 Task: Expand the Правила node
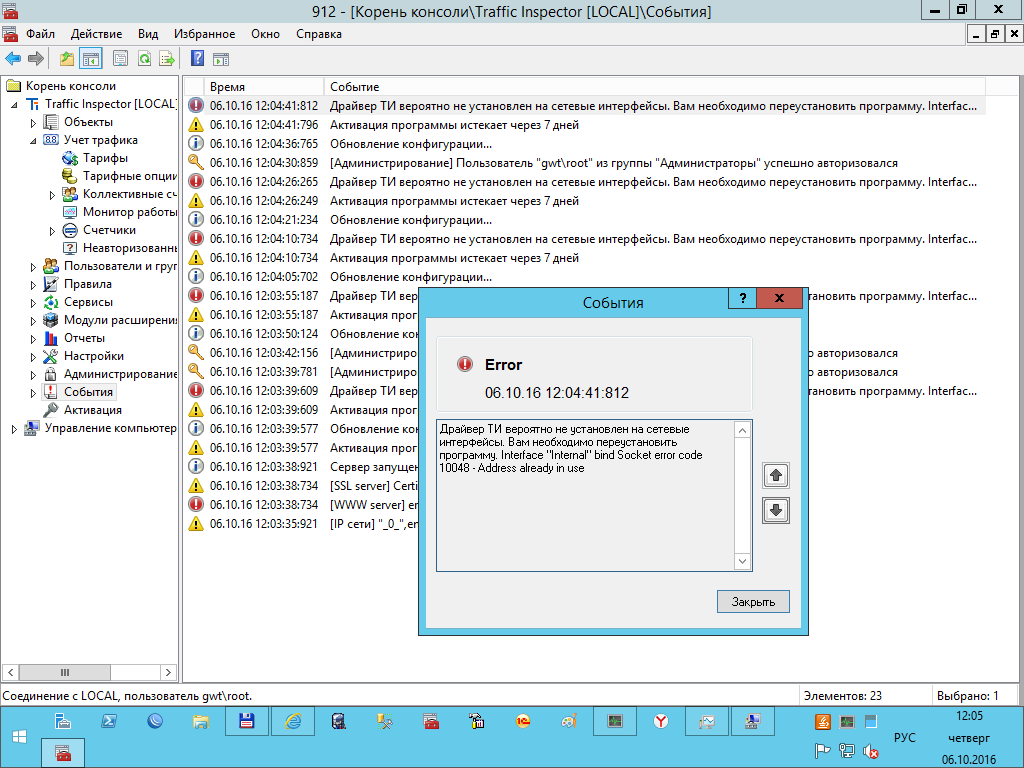(33, 285)
